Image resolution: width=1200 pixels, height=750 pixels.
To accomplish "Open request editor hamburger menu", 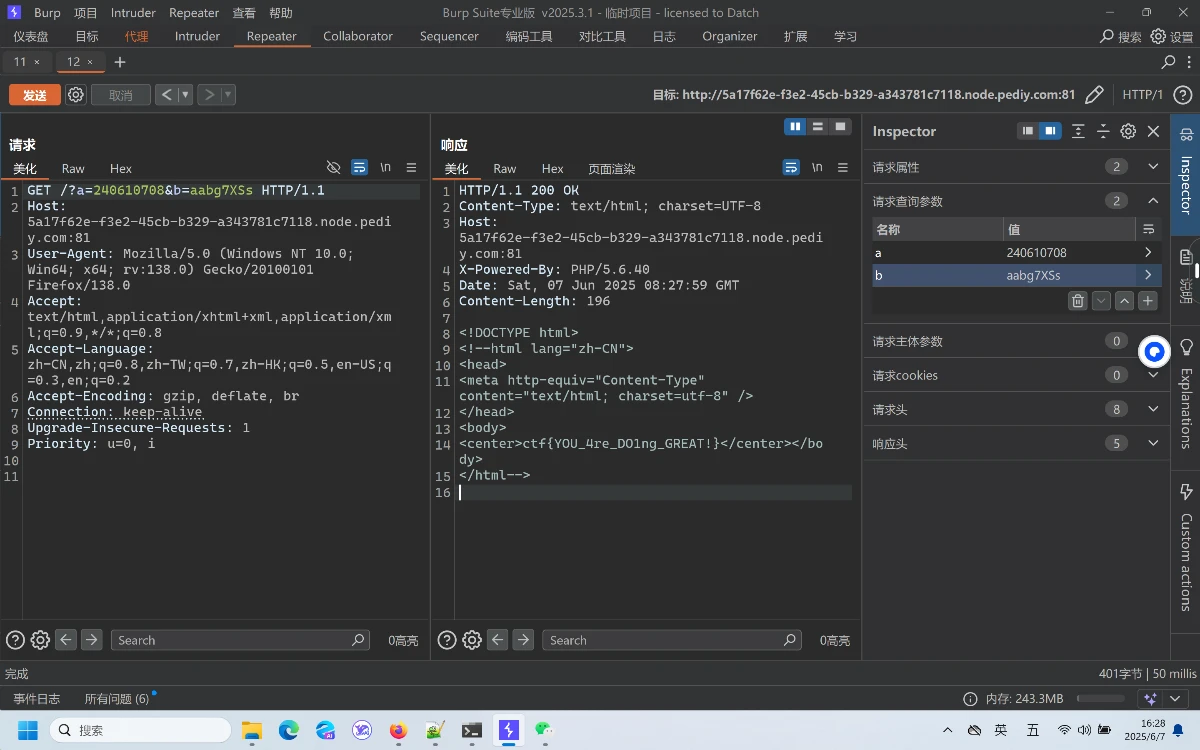I will (412, 167).
